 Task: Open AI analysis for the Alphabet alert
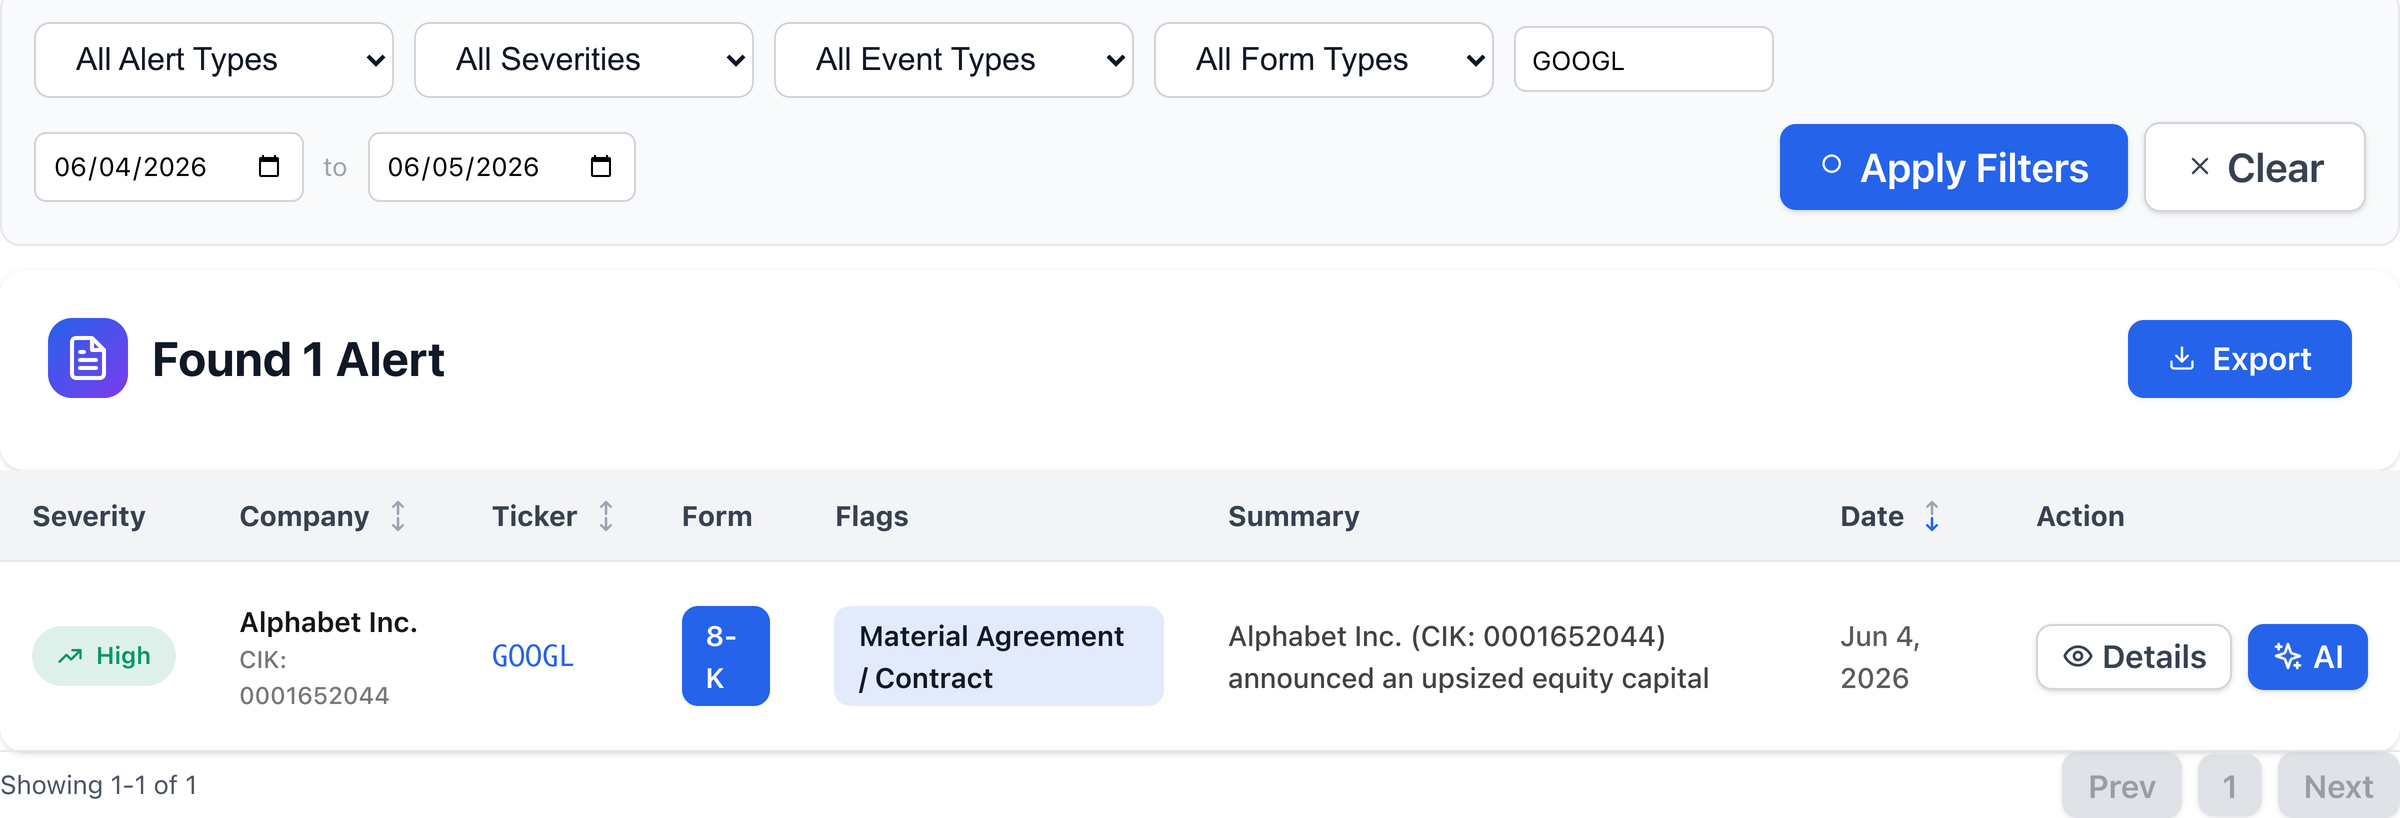[x=2308, y=657]
